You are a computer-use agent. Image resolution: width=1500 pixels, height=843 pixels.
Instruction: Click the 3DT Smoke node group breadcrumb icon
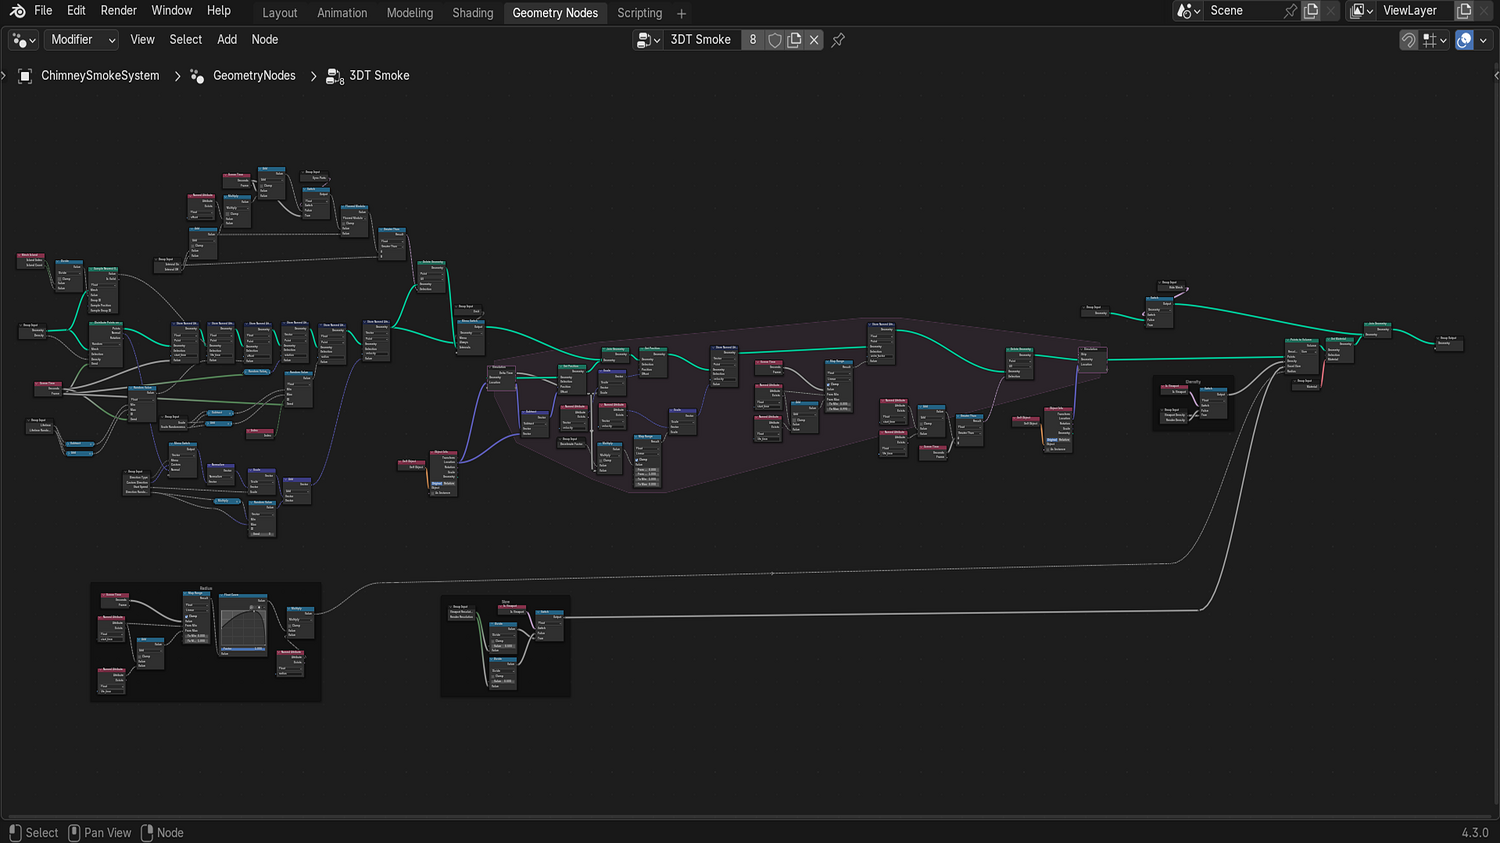(335, 76)
